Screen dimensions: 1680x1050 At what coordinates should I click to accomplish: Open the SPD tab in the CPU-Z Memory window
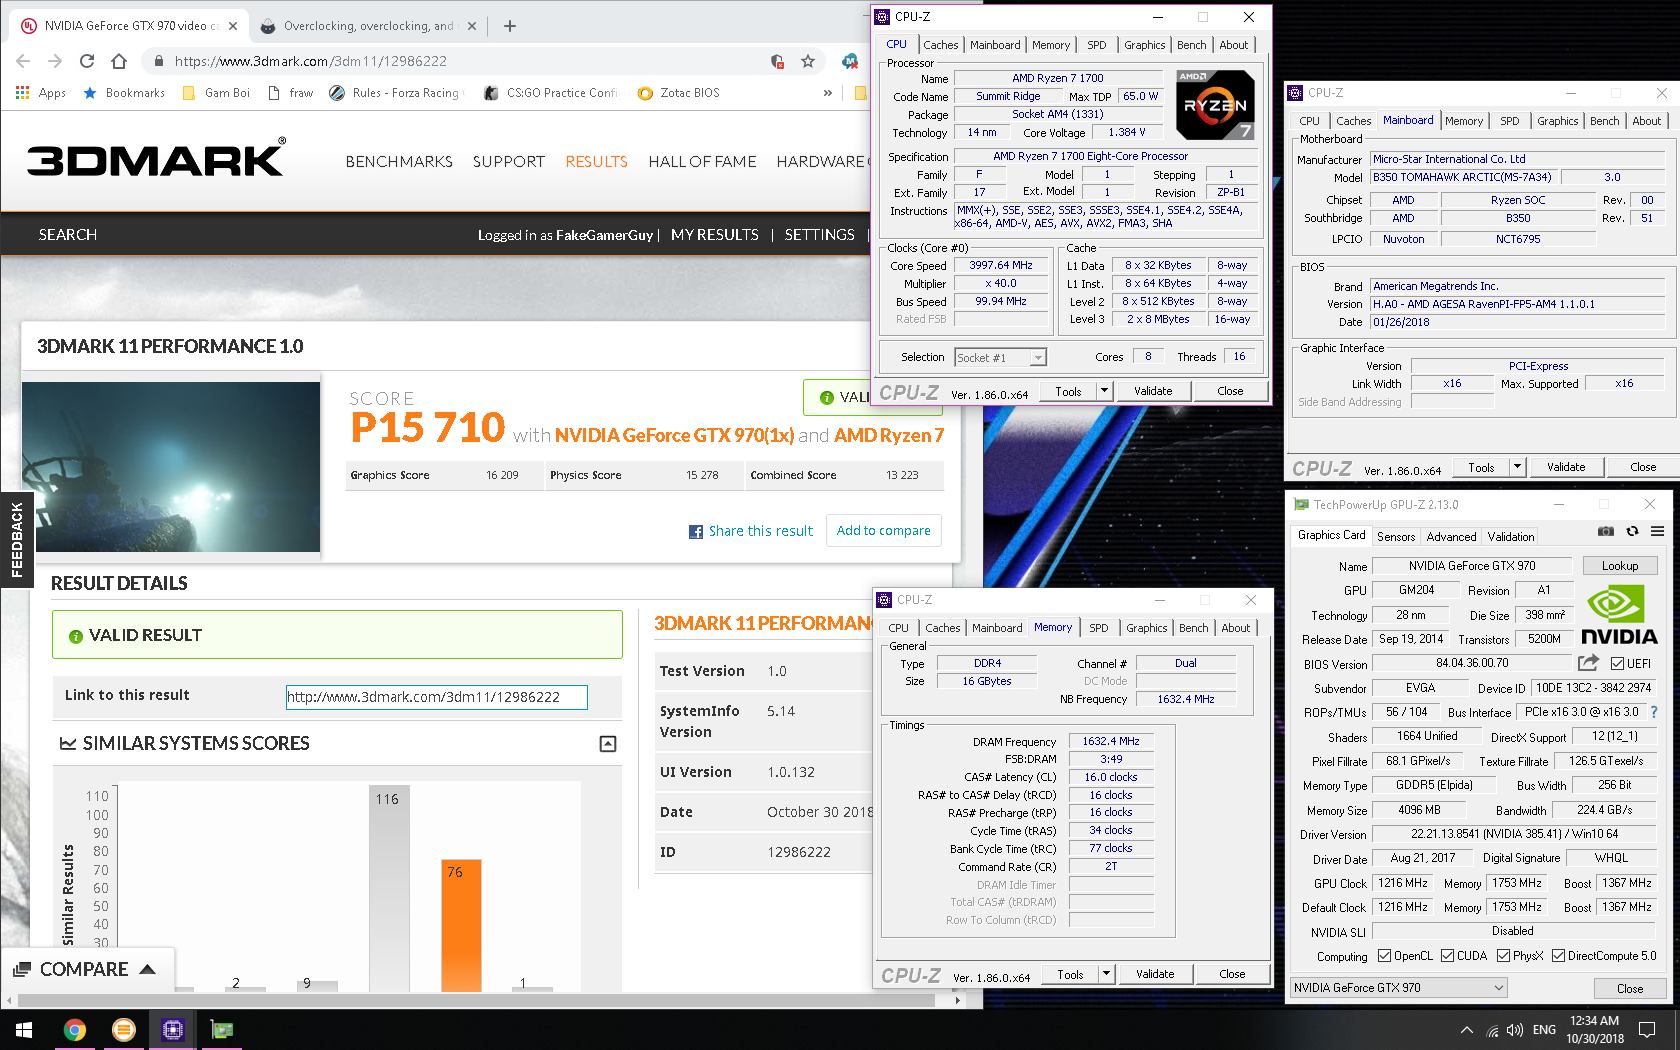[x=1099, y=628]
